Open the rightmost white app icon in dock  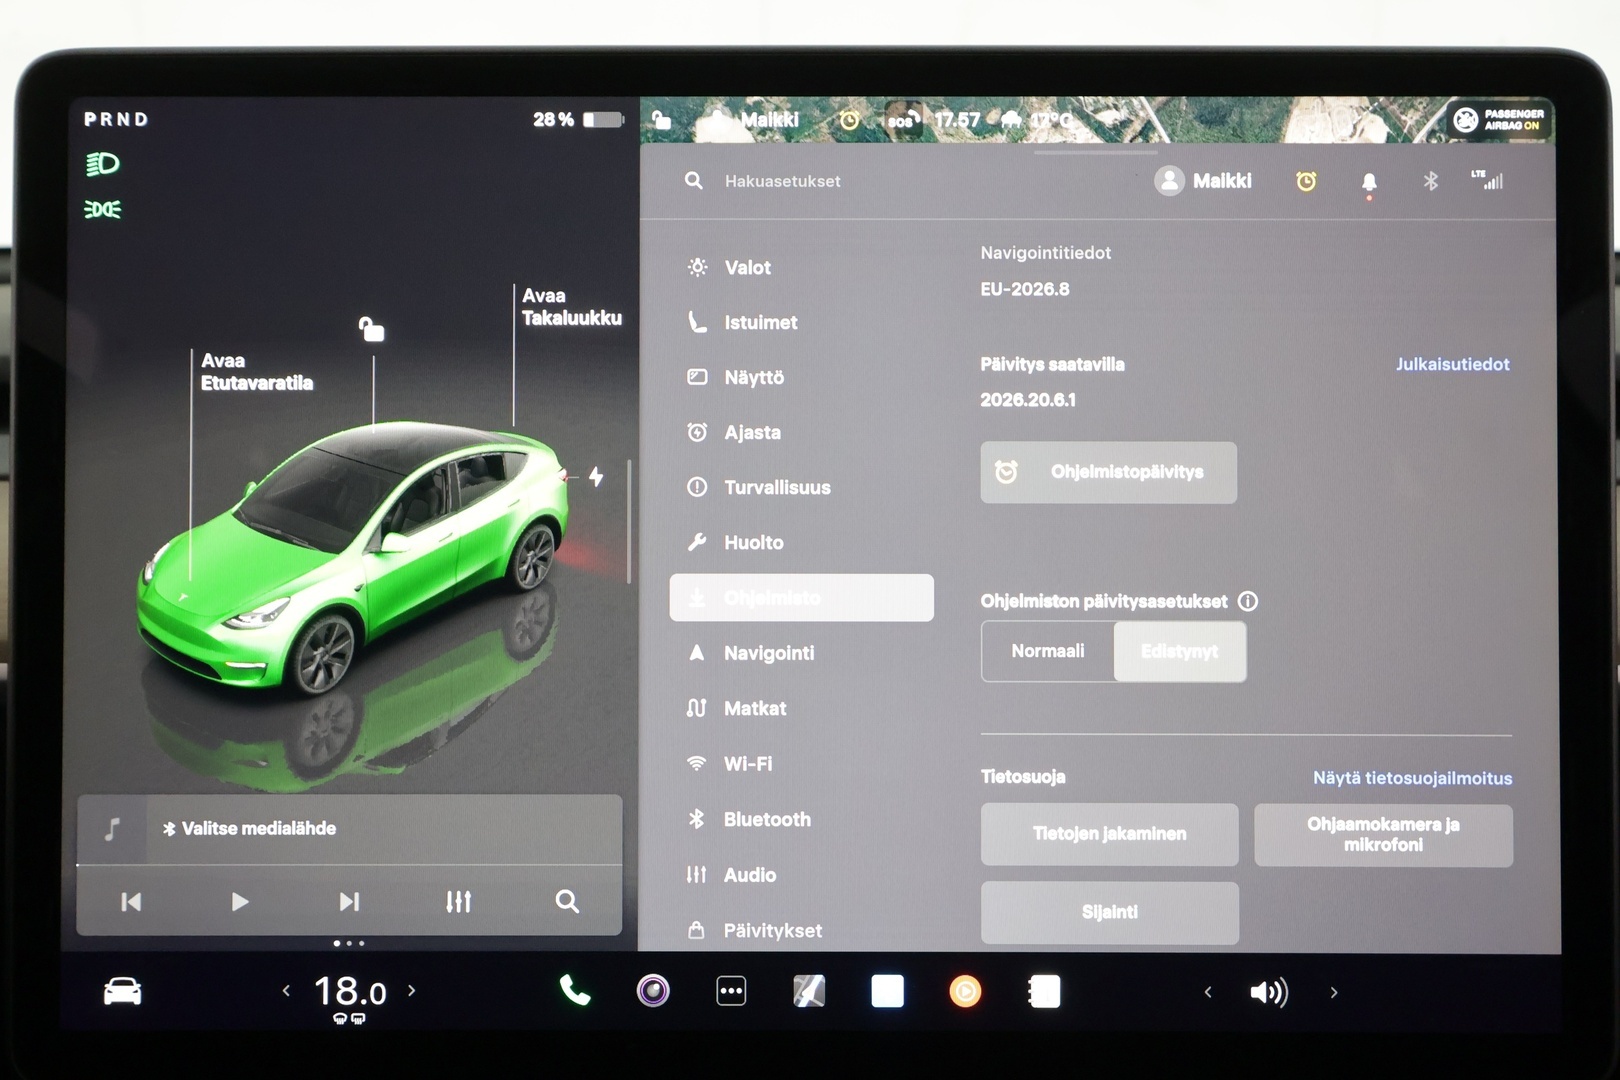[1044, 991]
